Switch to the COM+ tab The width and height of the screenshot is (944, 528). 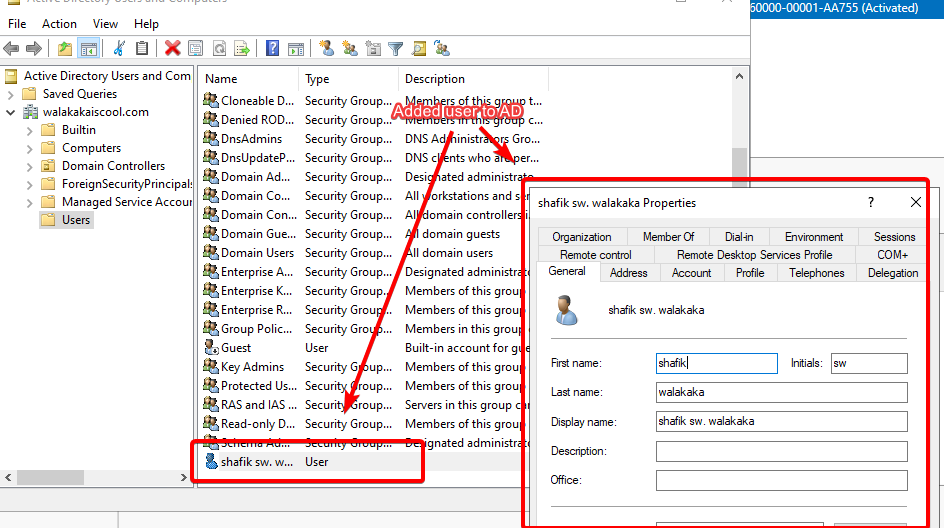[x=892, y=255]
